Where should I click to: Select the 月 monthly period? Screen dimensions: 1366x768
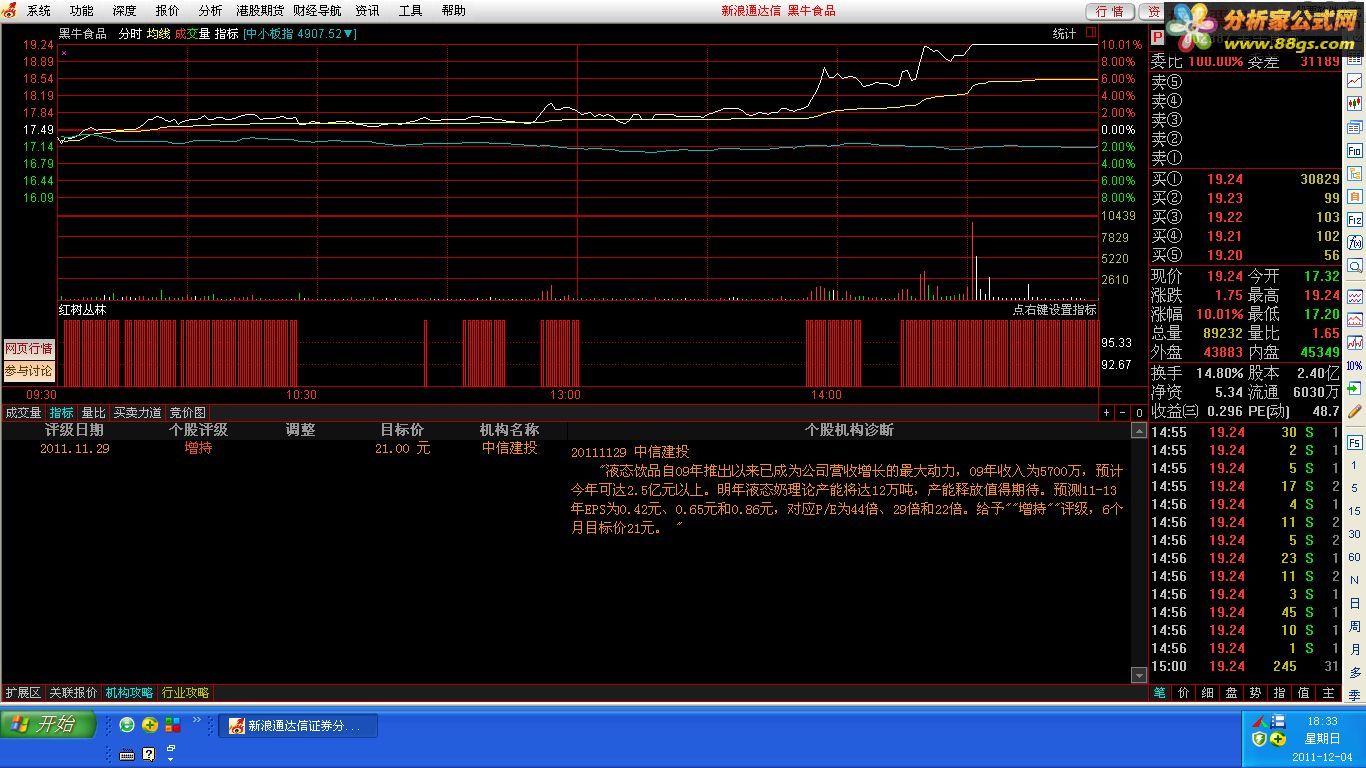[1355, 649]
